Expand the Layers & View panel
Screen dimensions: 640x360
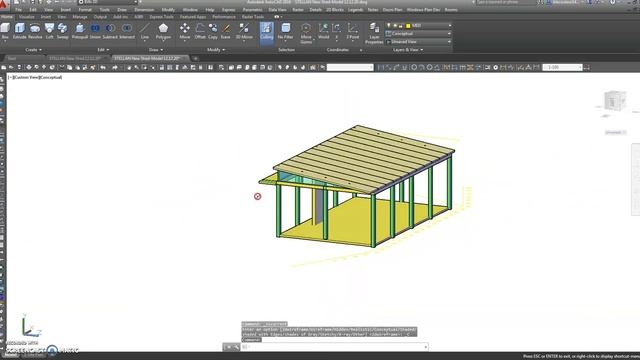pyautogui.click(x=408, y=50)
